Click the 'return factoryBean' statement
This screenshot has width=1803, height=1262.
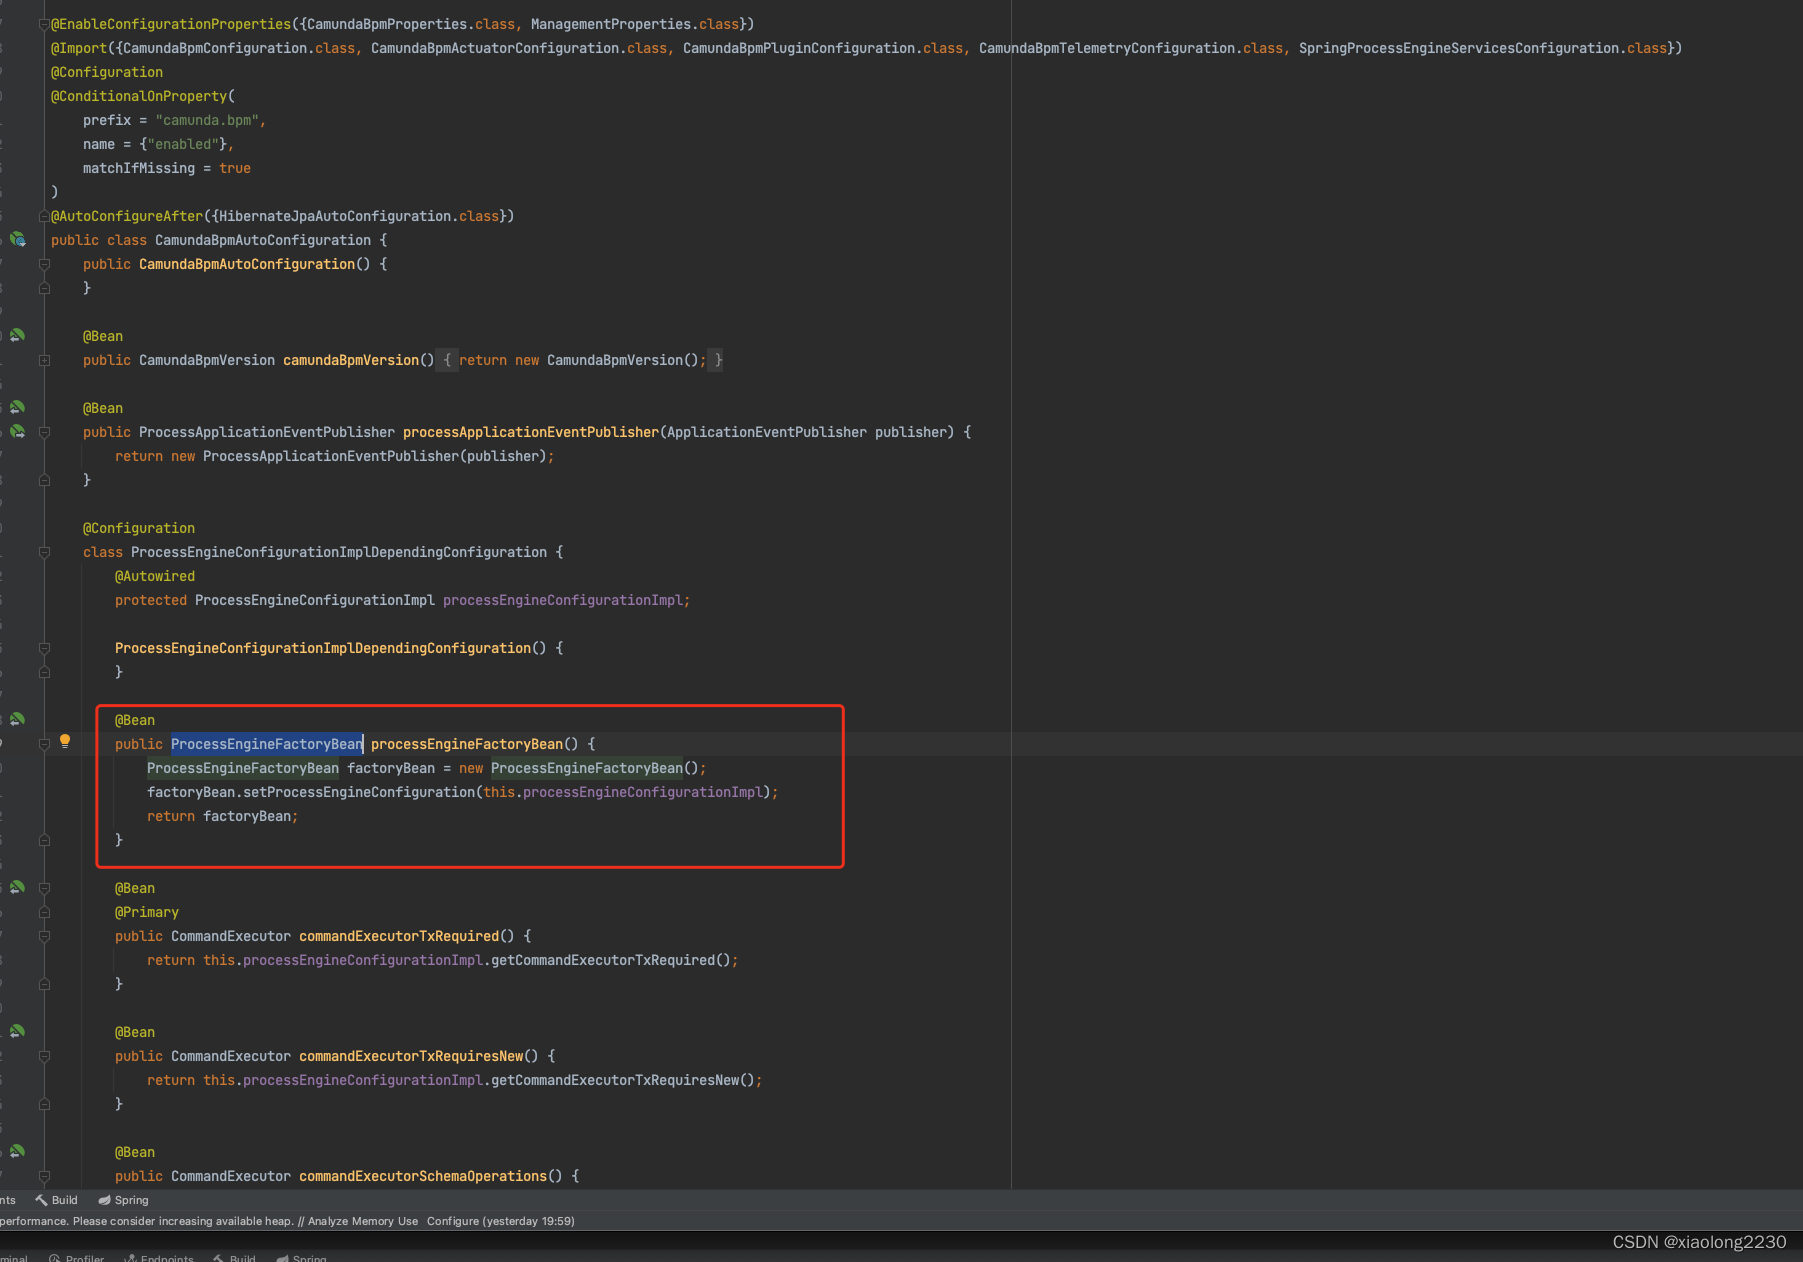(x=222, y=816)
